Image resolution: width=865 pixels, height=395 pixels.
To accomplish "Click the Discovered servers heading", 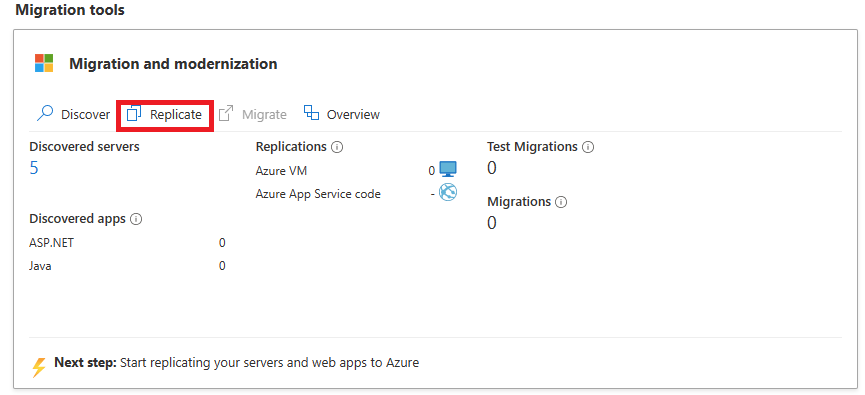I will click(84, 147).
